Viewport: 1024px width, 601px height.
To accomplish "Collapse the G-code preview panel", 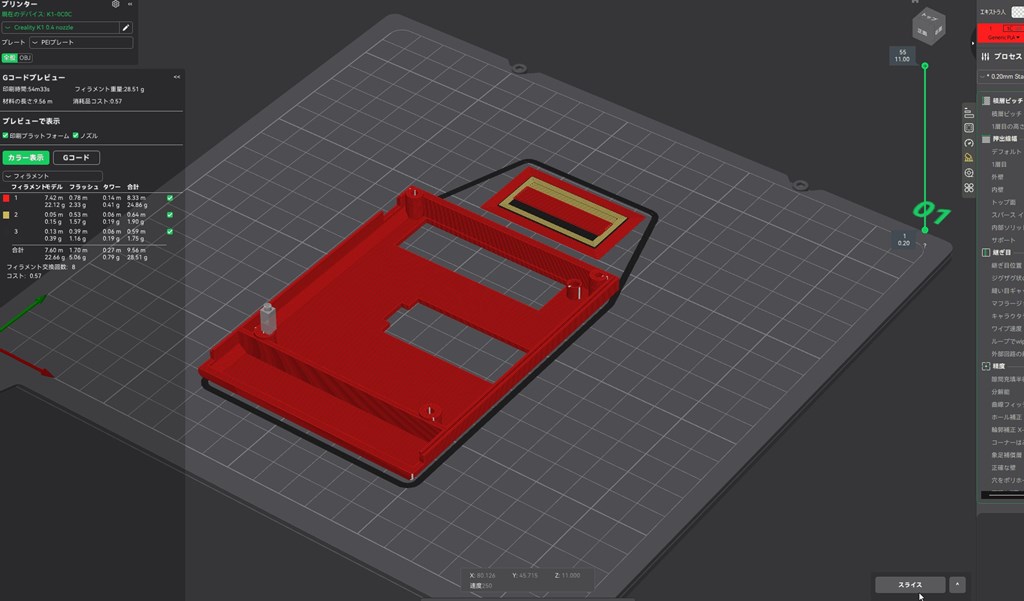I will click(x=177, y=77).
